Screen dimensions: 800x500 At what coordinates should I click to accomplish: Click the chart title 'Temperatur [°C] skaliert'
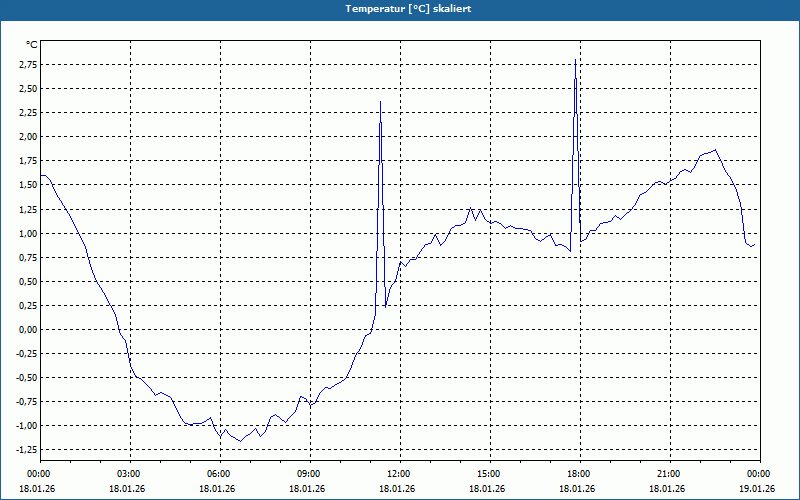[x=408, y=9]
